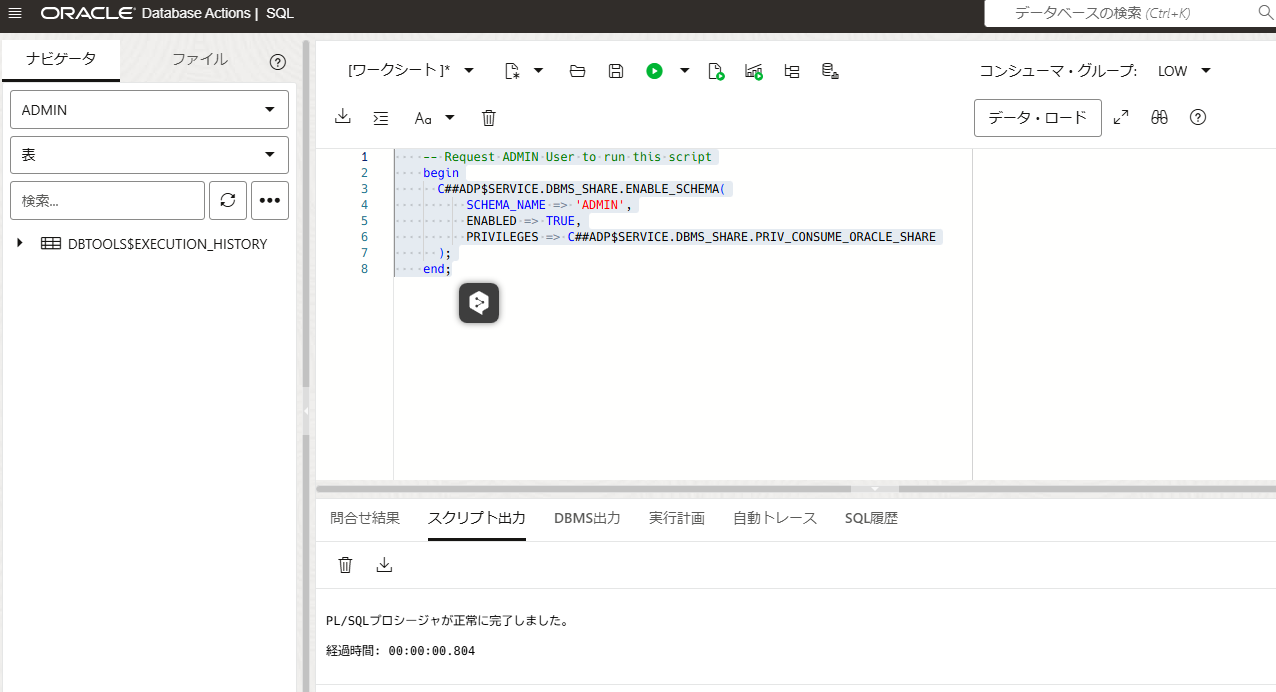
Task: Show the explain plan (hierarchy icon)
Action: pos(791,71)
